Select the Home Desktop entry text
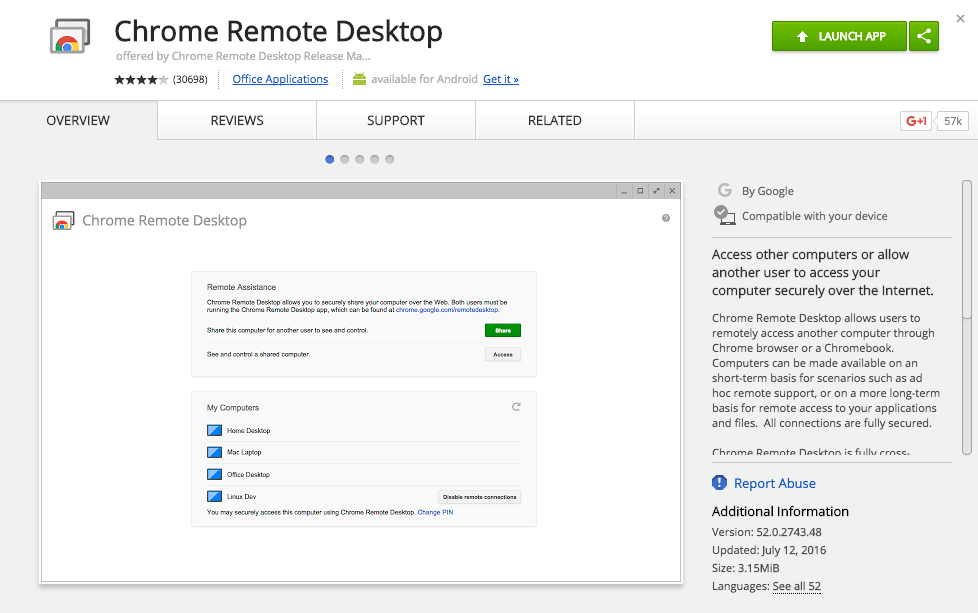 248,431
